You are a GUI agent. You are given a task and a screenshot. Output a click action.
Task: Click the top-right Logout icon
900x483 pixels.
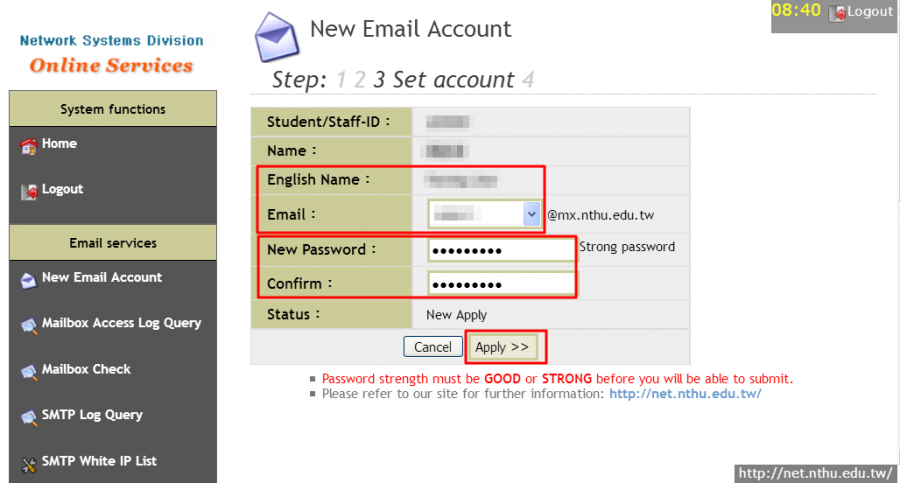(x=837, y=12)
